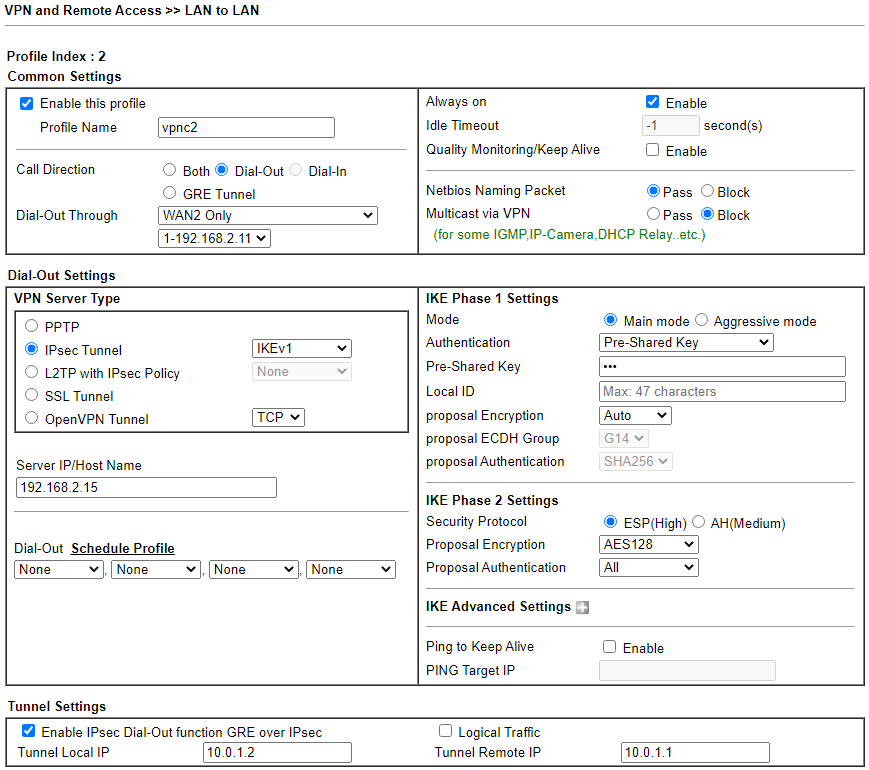Open the IKEv1 version dropdown
869x770 pixels.
[302, 349]
